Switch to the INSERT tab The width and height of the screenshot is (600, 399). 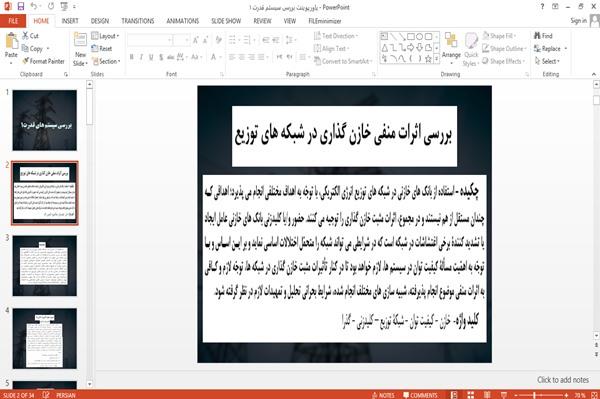(70, 21)
